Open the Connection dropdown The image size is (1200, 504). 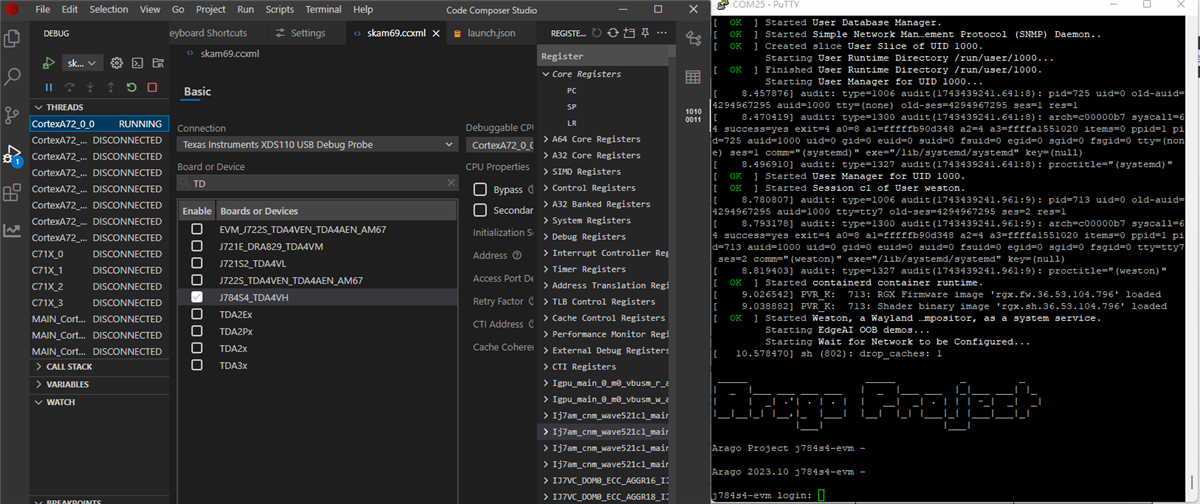tap(317, 145)
